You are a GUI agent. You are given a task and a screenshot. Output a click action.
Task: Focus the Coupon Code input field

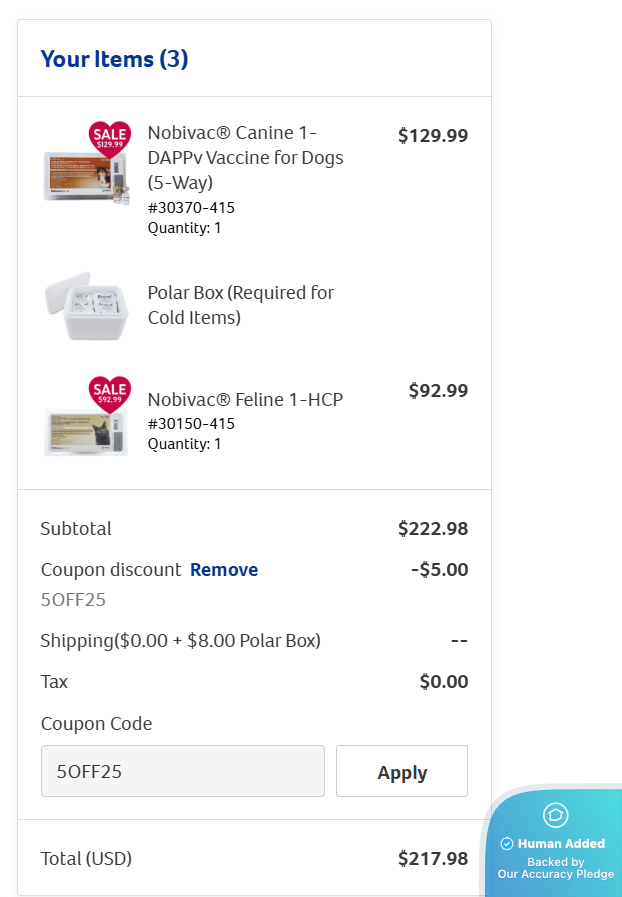(183, 771)
